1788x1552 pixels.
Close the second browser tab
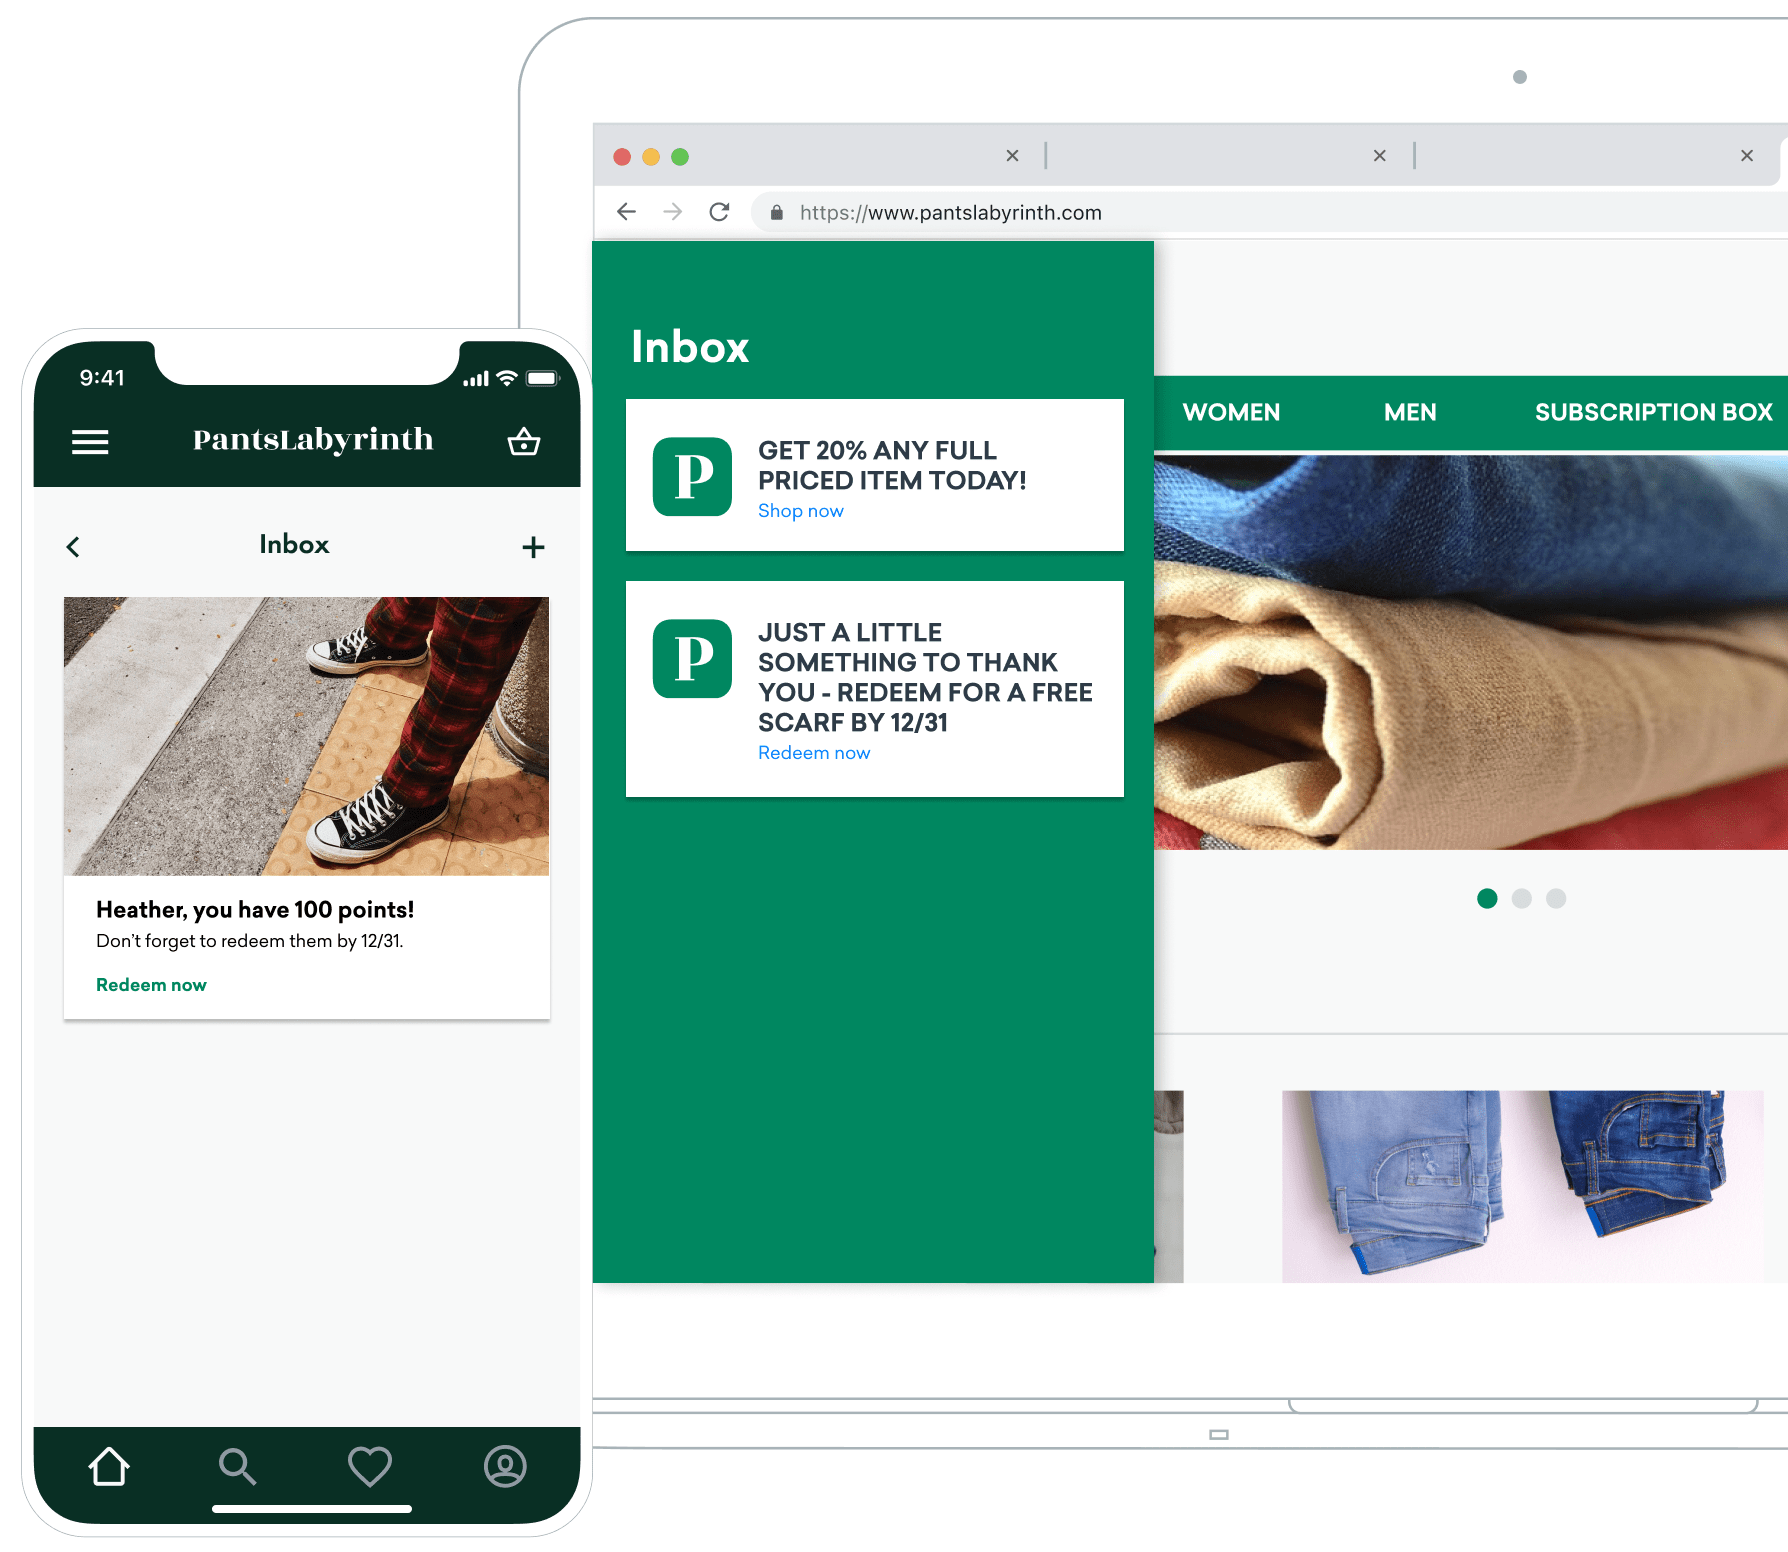pos(1379,156)
